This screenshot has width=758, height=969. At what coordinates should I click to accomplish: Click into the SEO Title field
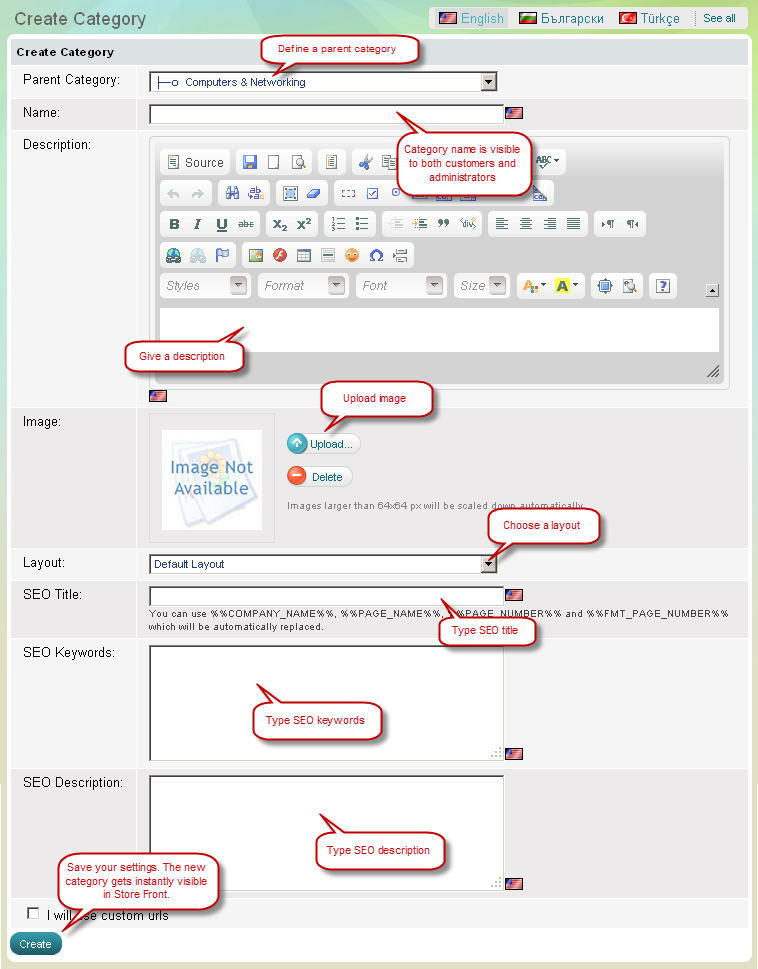coord(325,595)
